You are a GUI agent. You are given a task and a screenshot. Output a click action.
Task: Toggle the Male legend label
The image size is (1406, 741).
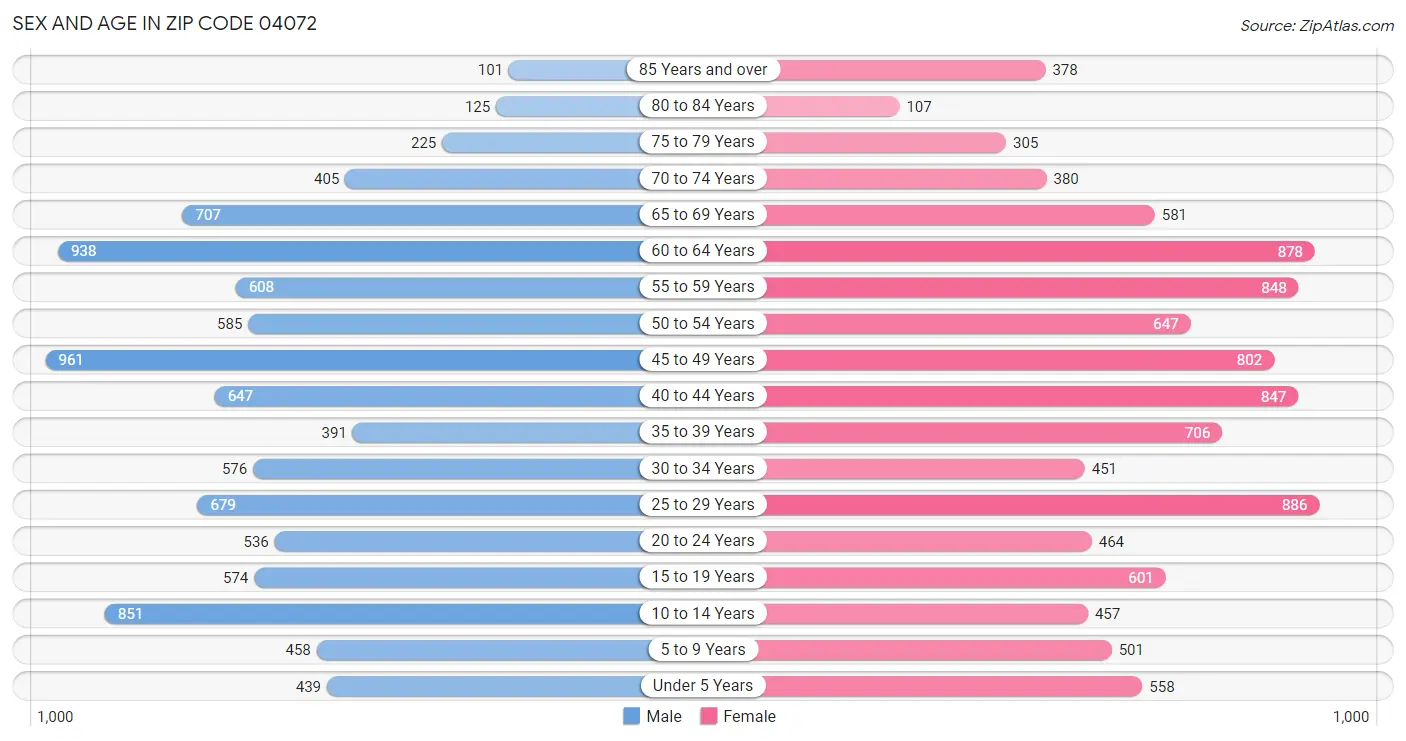tap(664, 716)
